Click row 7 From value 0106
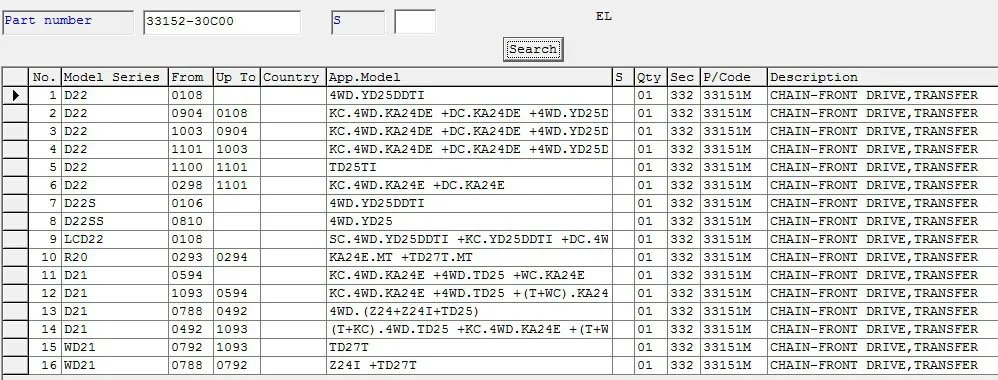The height and width of the screenshot is (380, 998). (190, 203)
